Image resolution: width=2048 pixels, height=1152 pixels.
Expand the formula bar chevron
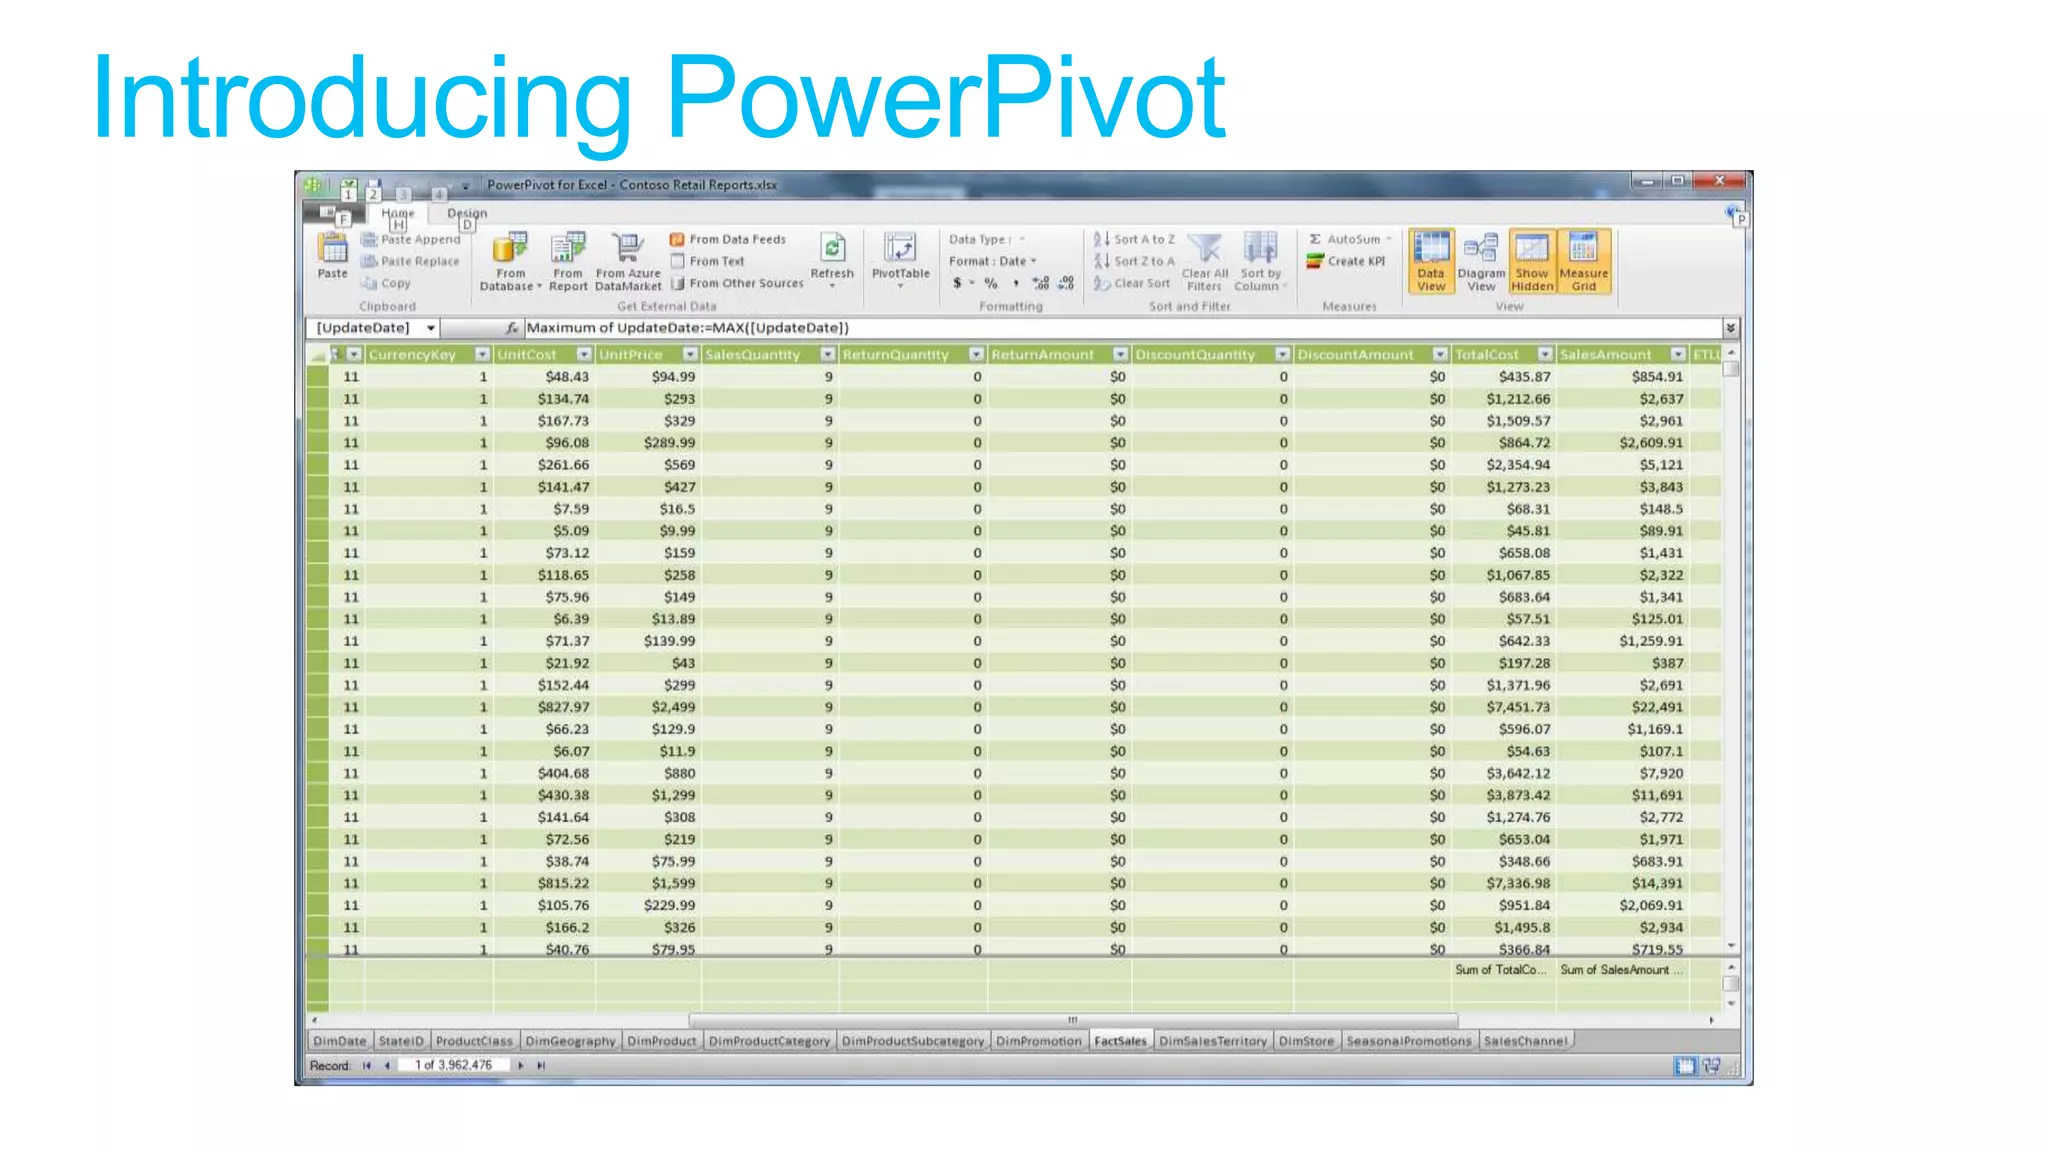pyautogui.click(x=1731, y=328)
